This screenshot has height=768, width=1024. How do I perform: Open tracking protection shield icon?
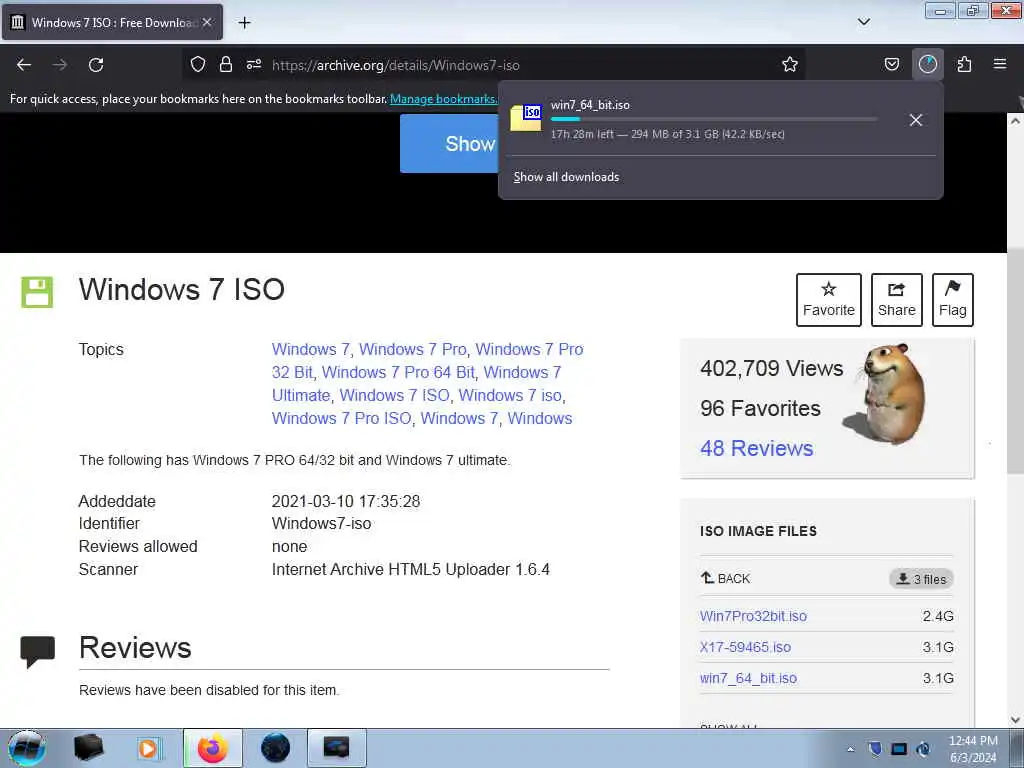coord(198,64)
